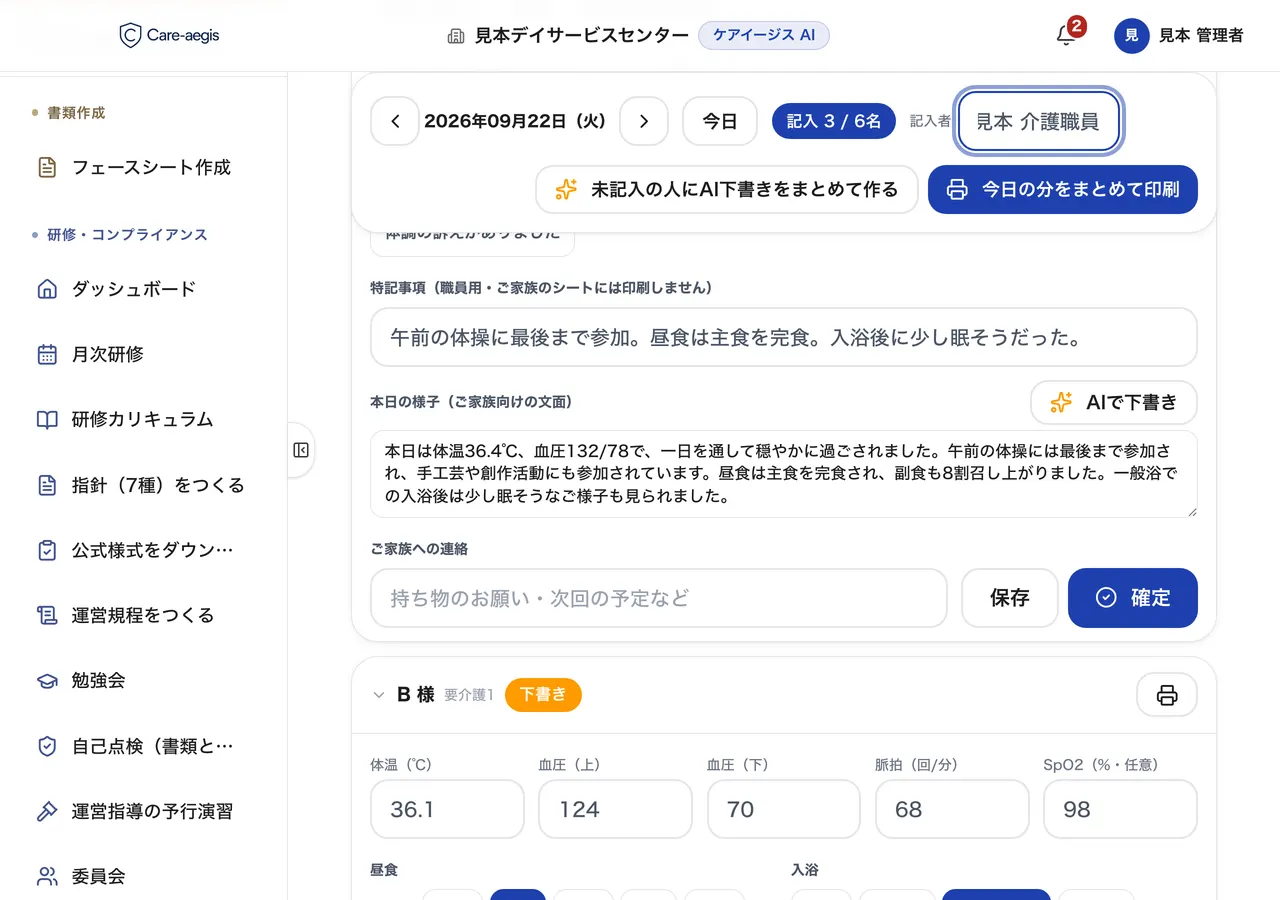Viewport: 1280px width, 900px height.
Task: Click the 運営指導の予行演習 gavel icon
Action: click(x=47, y=811)
